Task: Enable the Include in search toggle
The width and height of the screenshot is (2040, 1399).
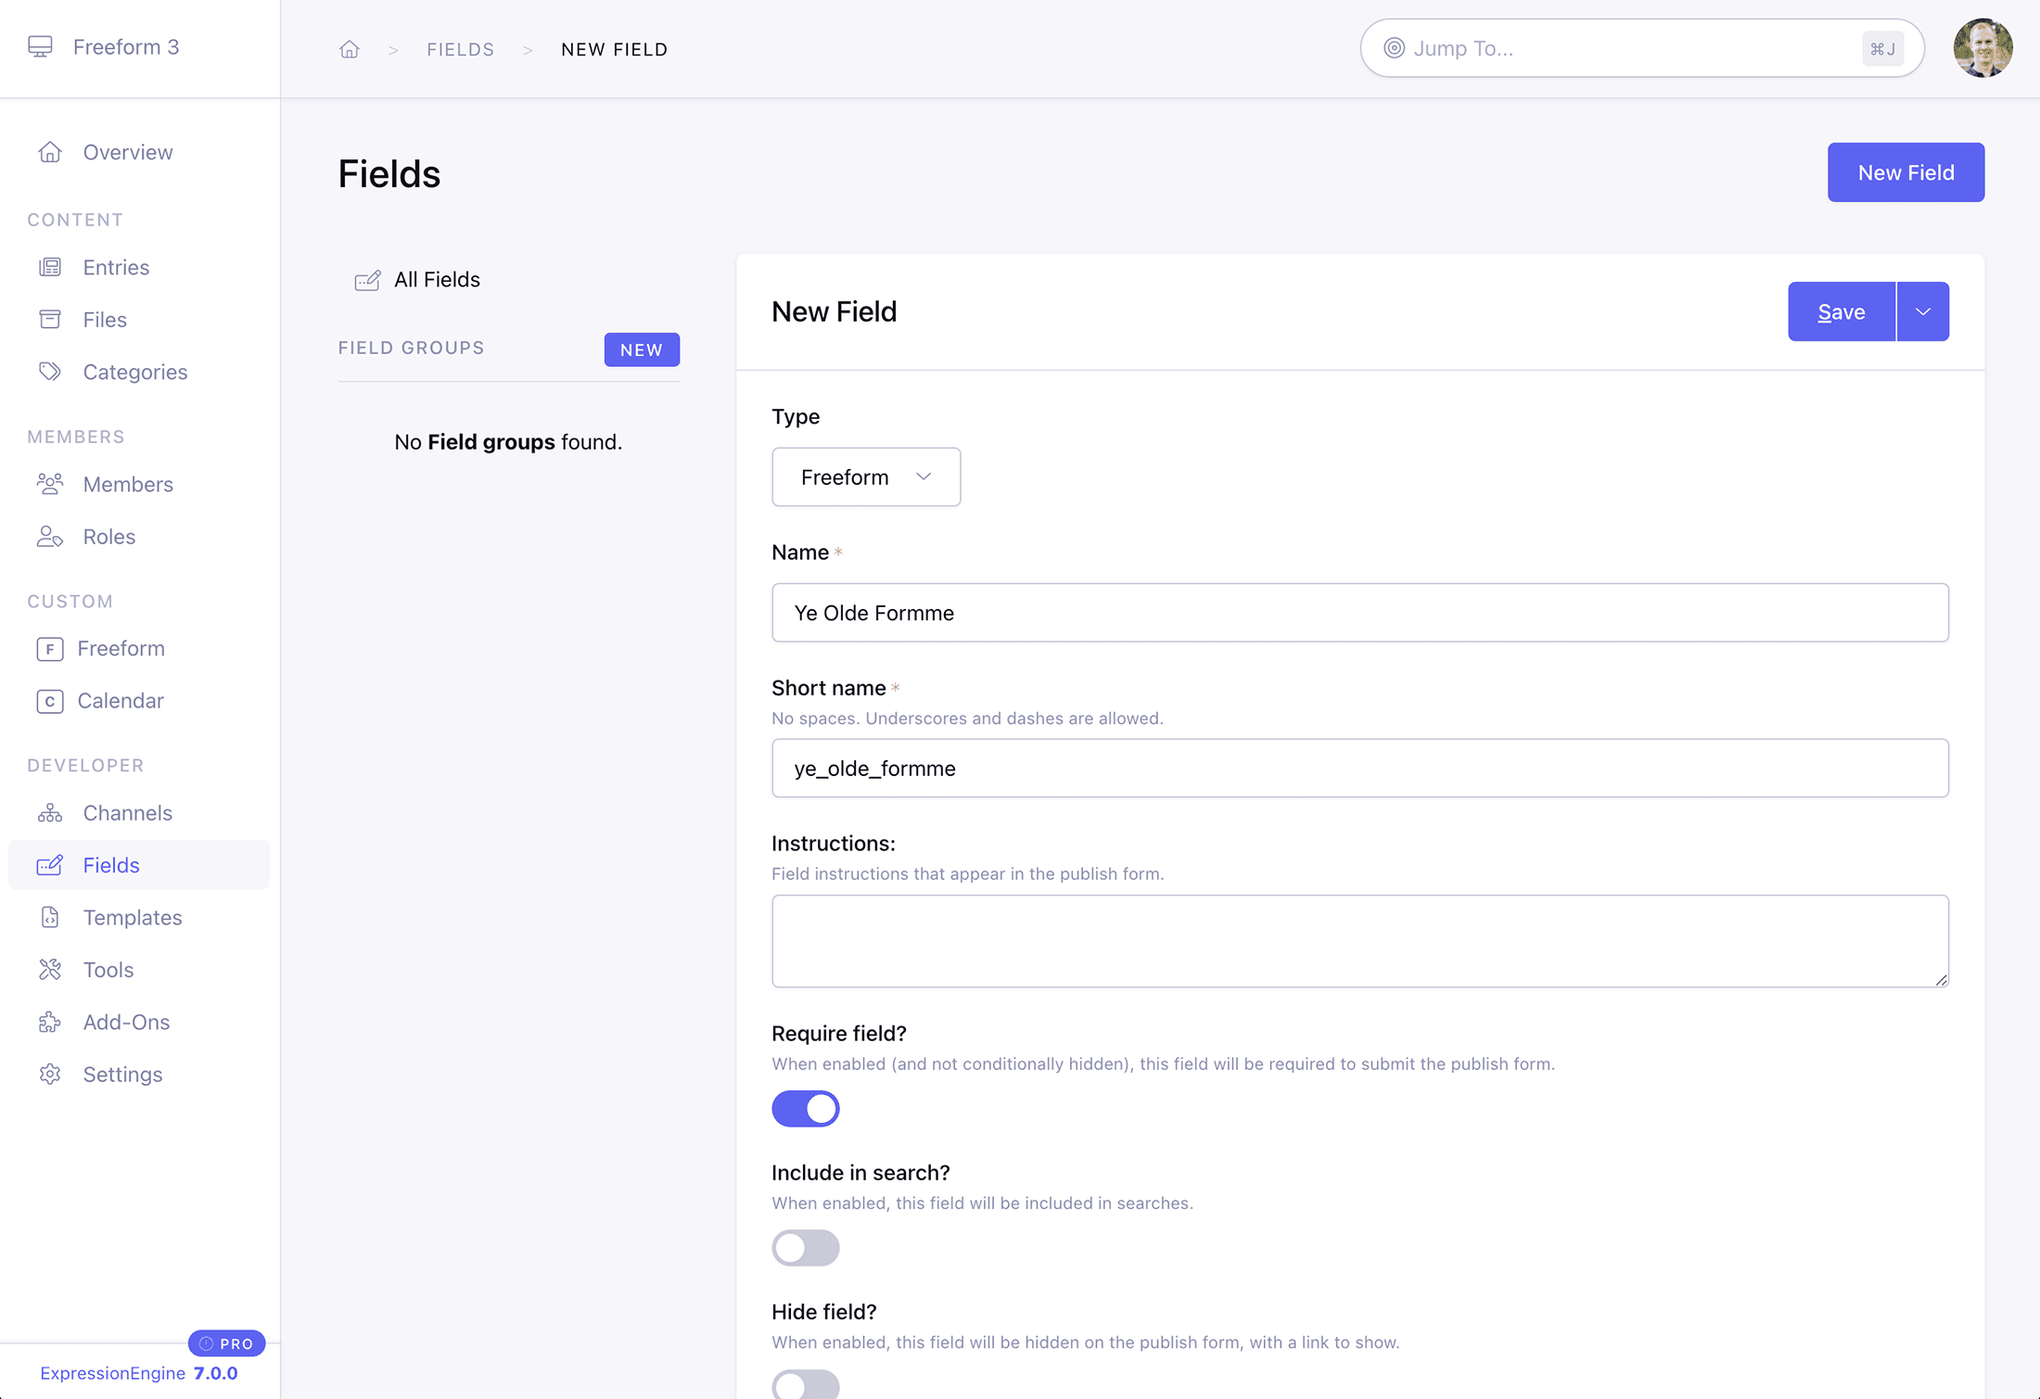Action: 805,1247
